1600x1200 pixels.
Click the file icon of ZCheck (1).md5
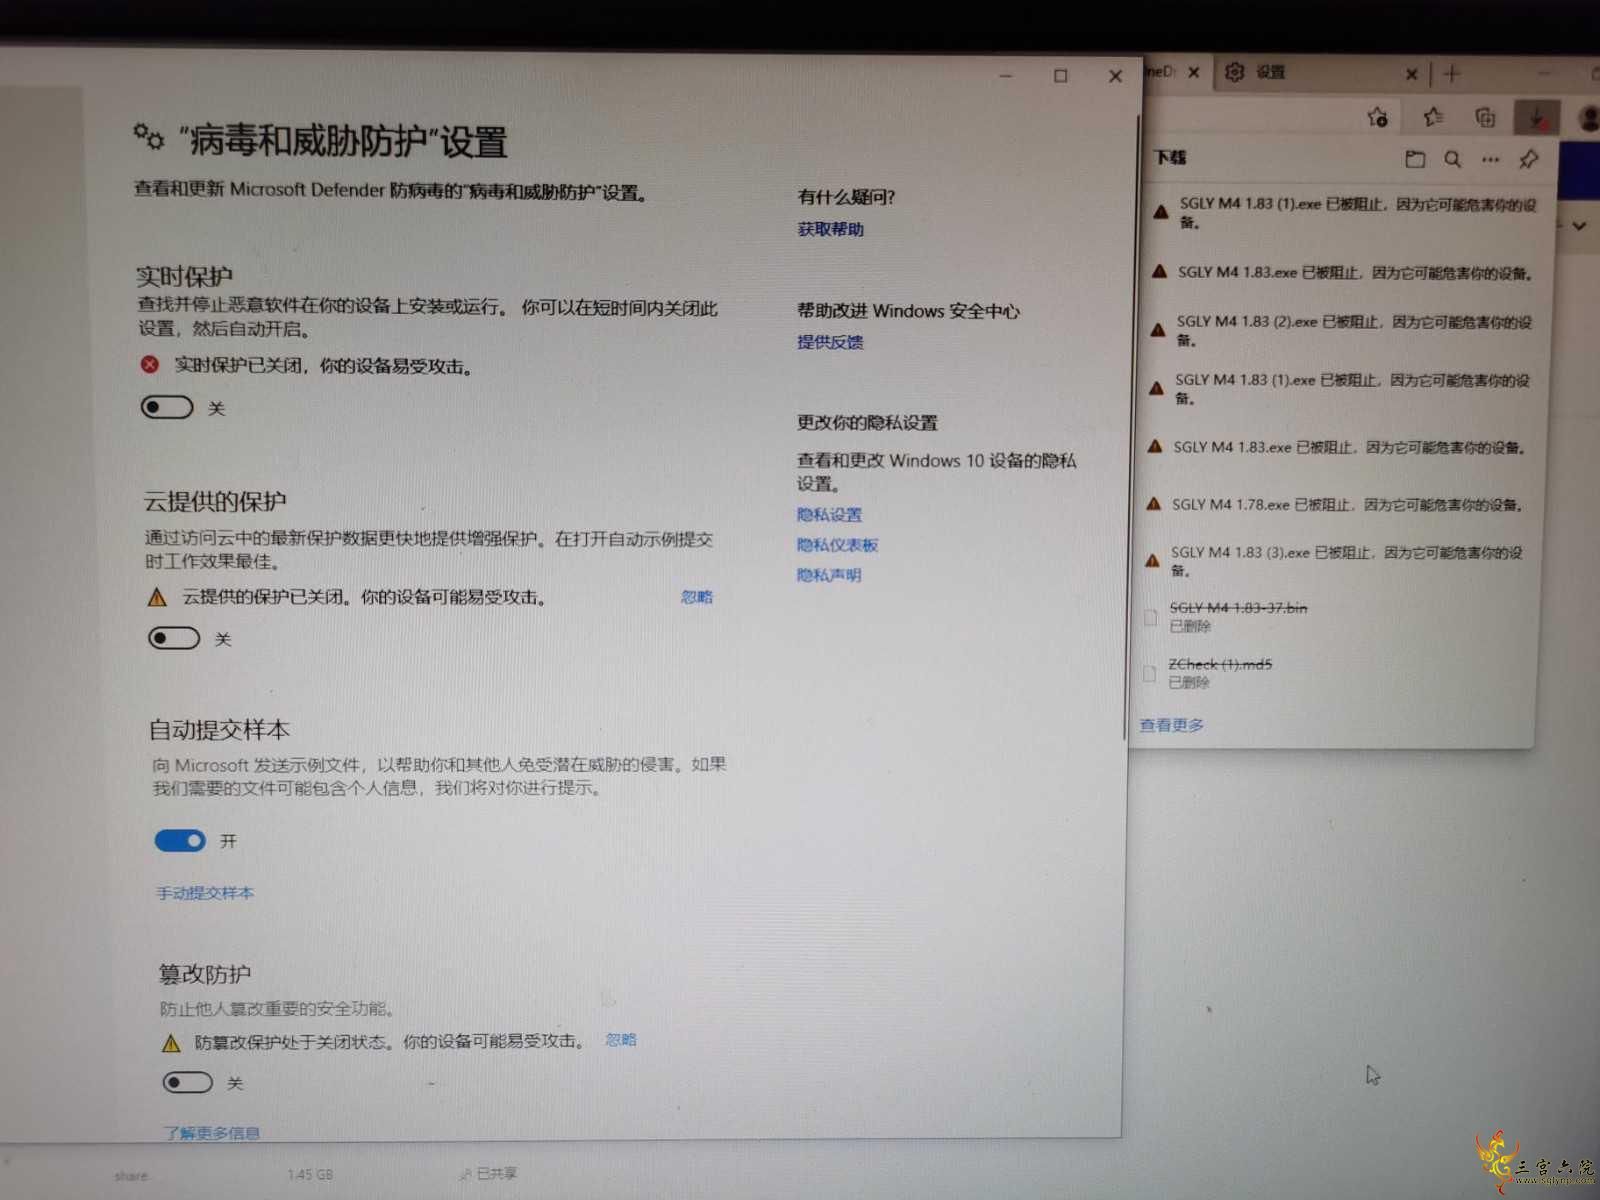tap(1149, 674)
